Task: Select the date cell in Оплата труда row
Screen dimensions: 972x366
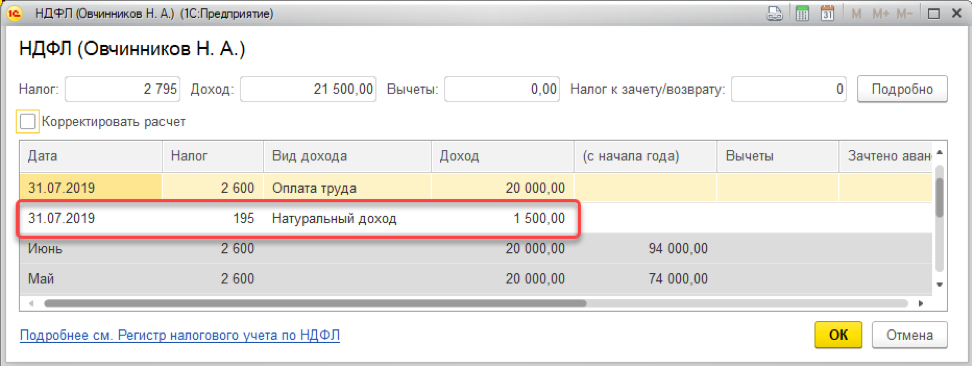Action: [x=91, y=188]
